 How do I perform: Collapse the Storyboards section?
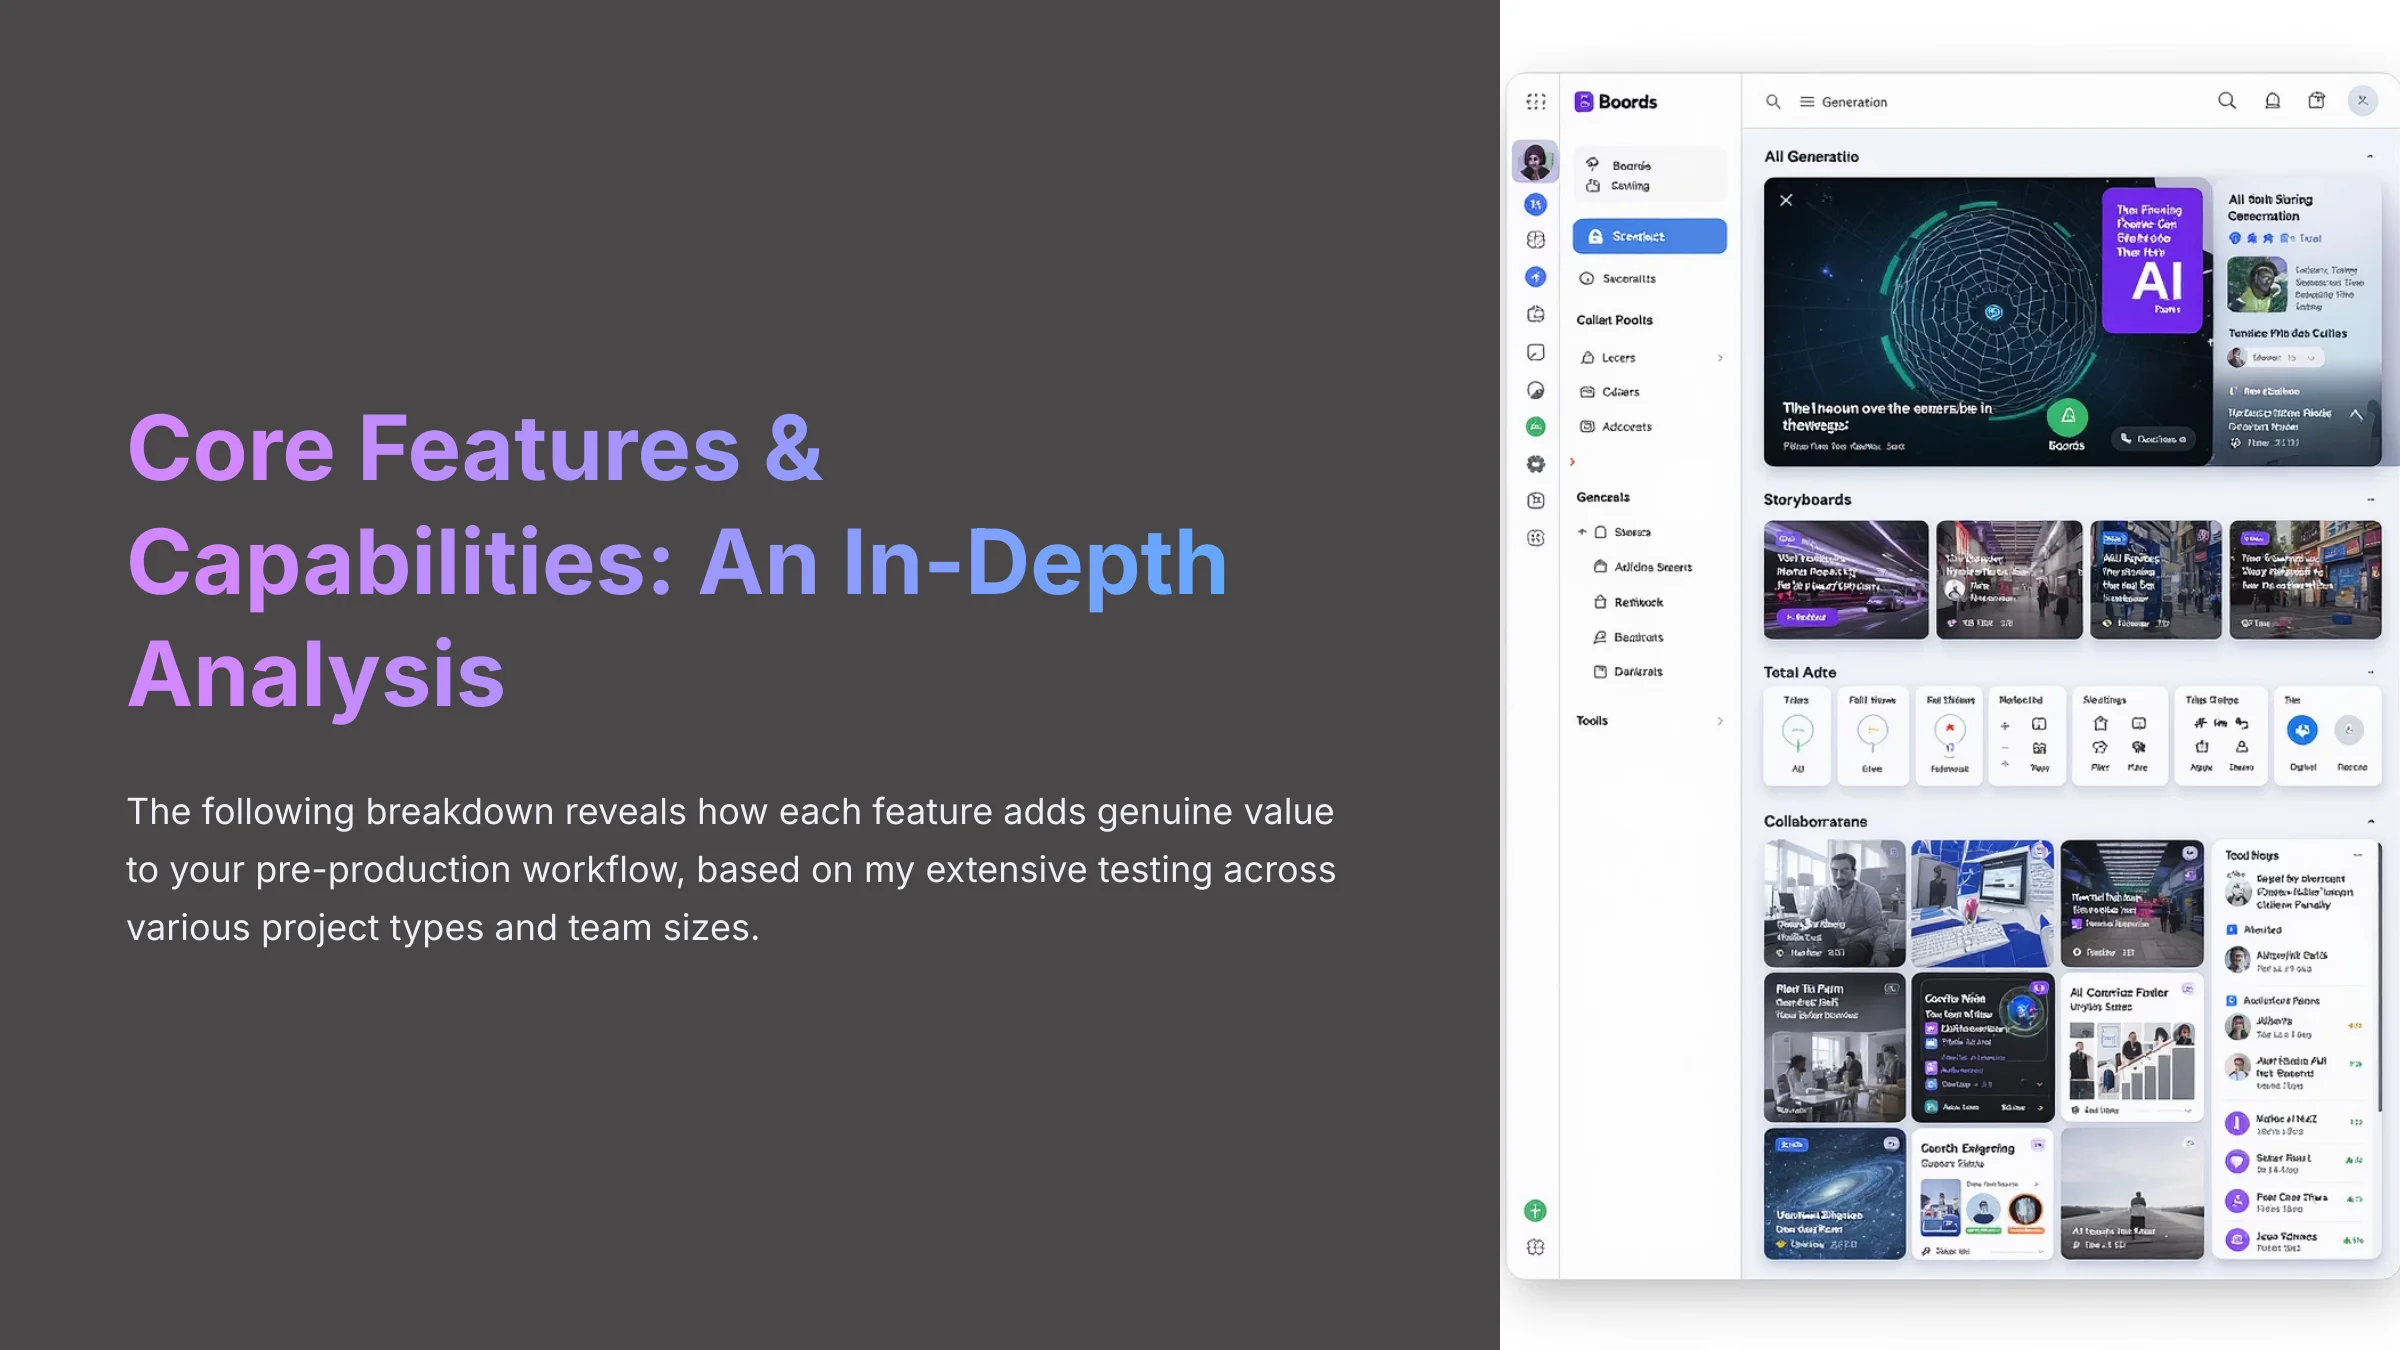(2370, 500)
